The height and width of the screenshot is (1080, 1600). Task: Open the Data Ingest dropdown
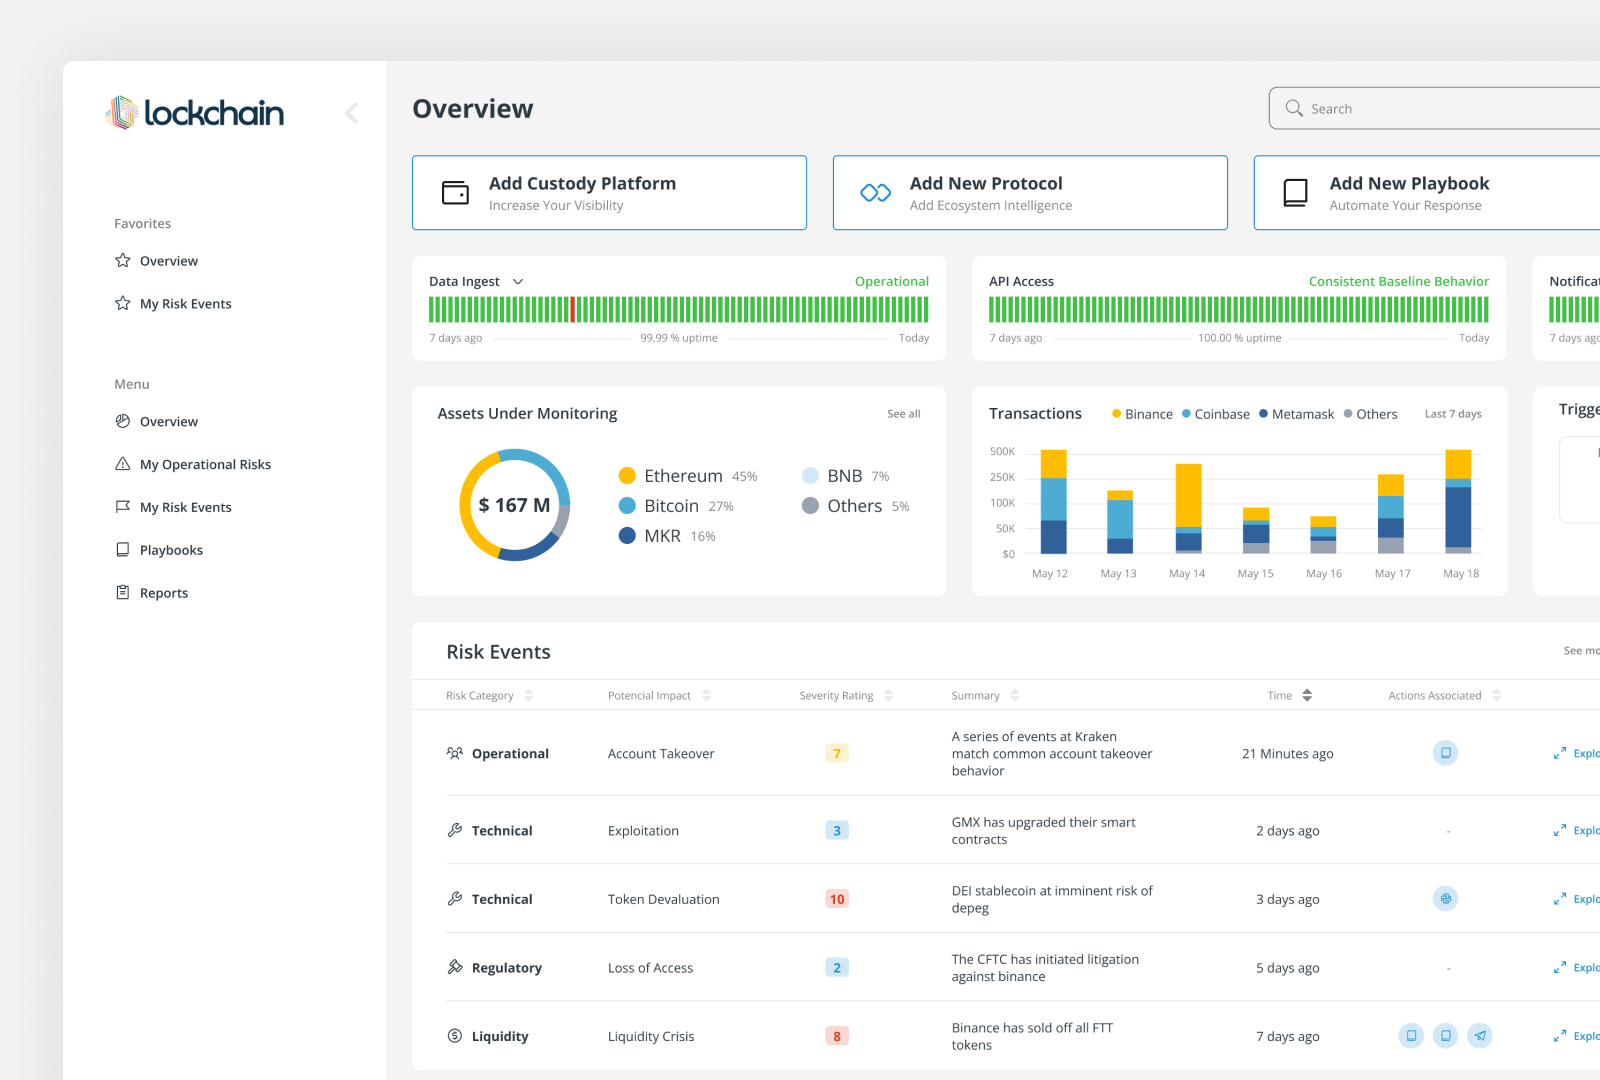(518, 281)
